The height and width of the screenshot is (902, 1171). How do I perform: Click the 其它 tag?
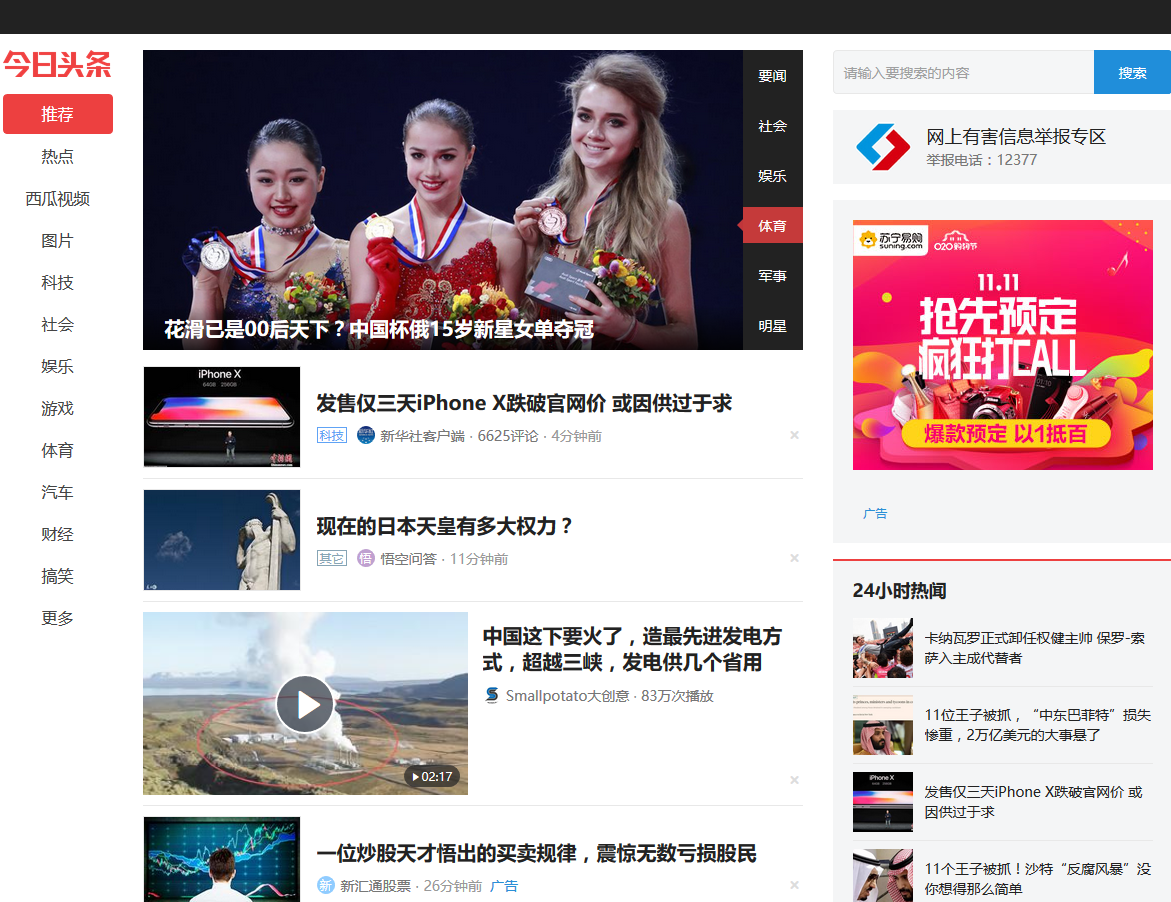click(332, 559)
